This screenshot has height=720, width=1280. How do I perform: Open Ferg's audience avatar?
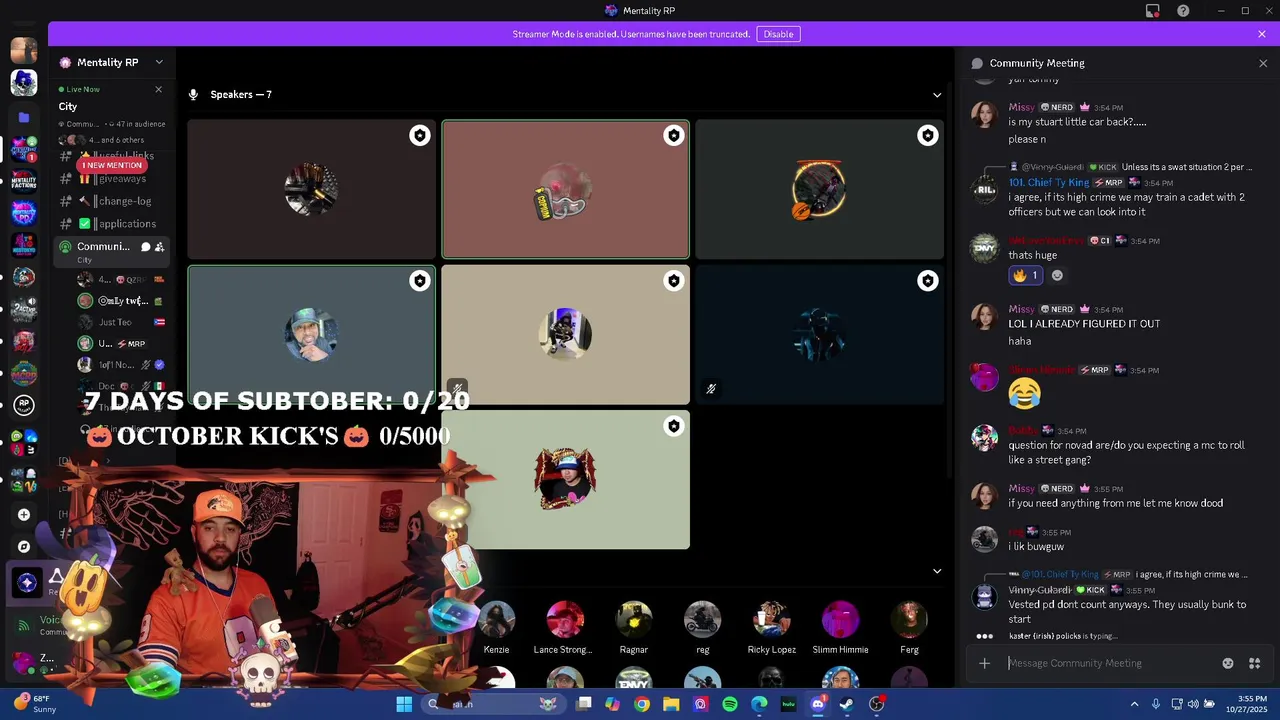[x=909, y=620]
